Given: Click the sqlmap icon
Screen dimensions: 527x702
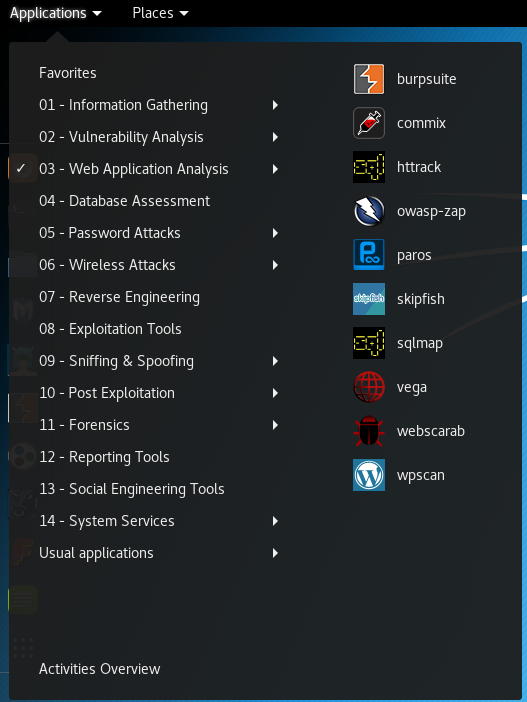Looking at the screenshot, I should pos(368,343).
